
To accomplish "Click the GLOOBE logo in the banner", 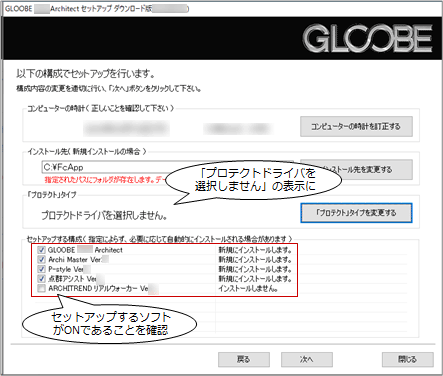I will [x=368, y=38].
